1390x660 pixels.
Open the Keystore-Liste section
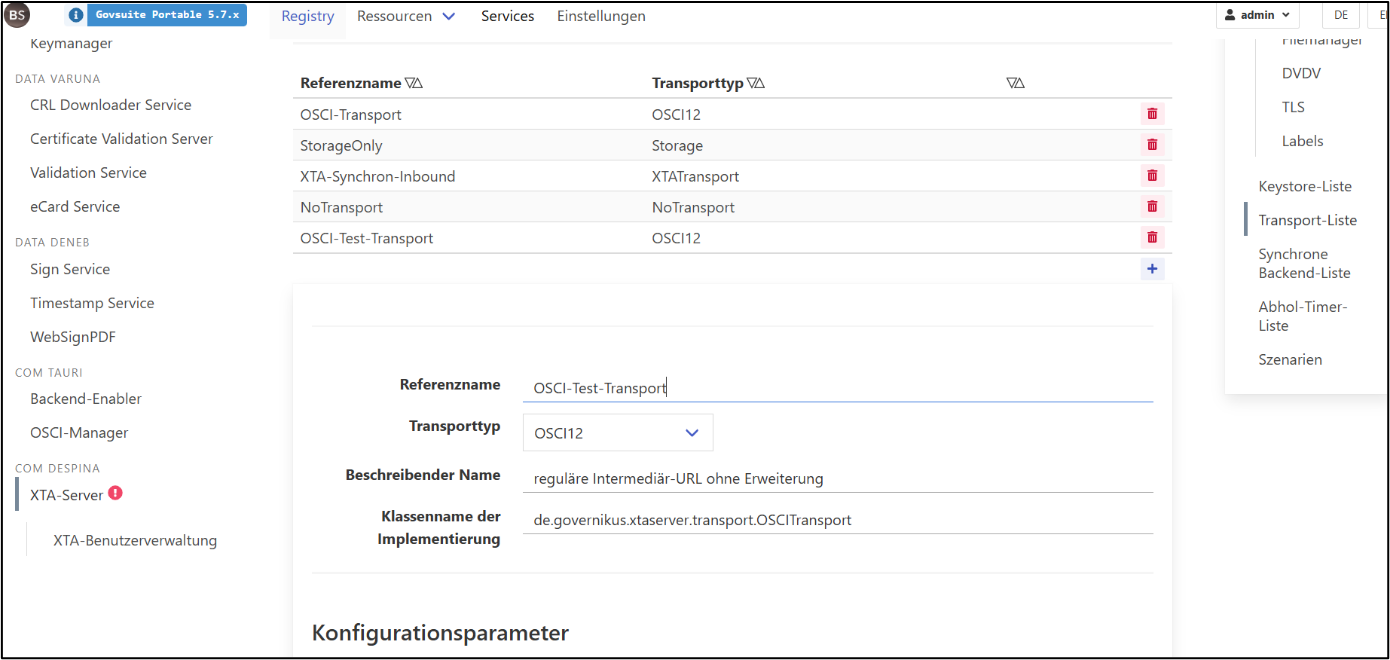pyautogui.click(x=1304, y=186)
